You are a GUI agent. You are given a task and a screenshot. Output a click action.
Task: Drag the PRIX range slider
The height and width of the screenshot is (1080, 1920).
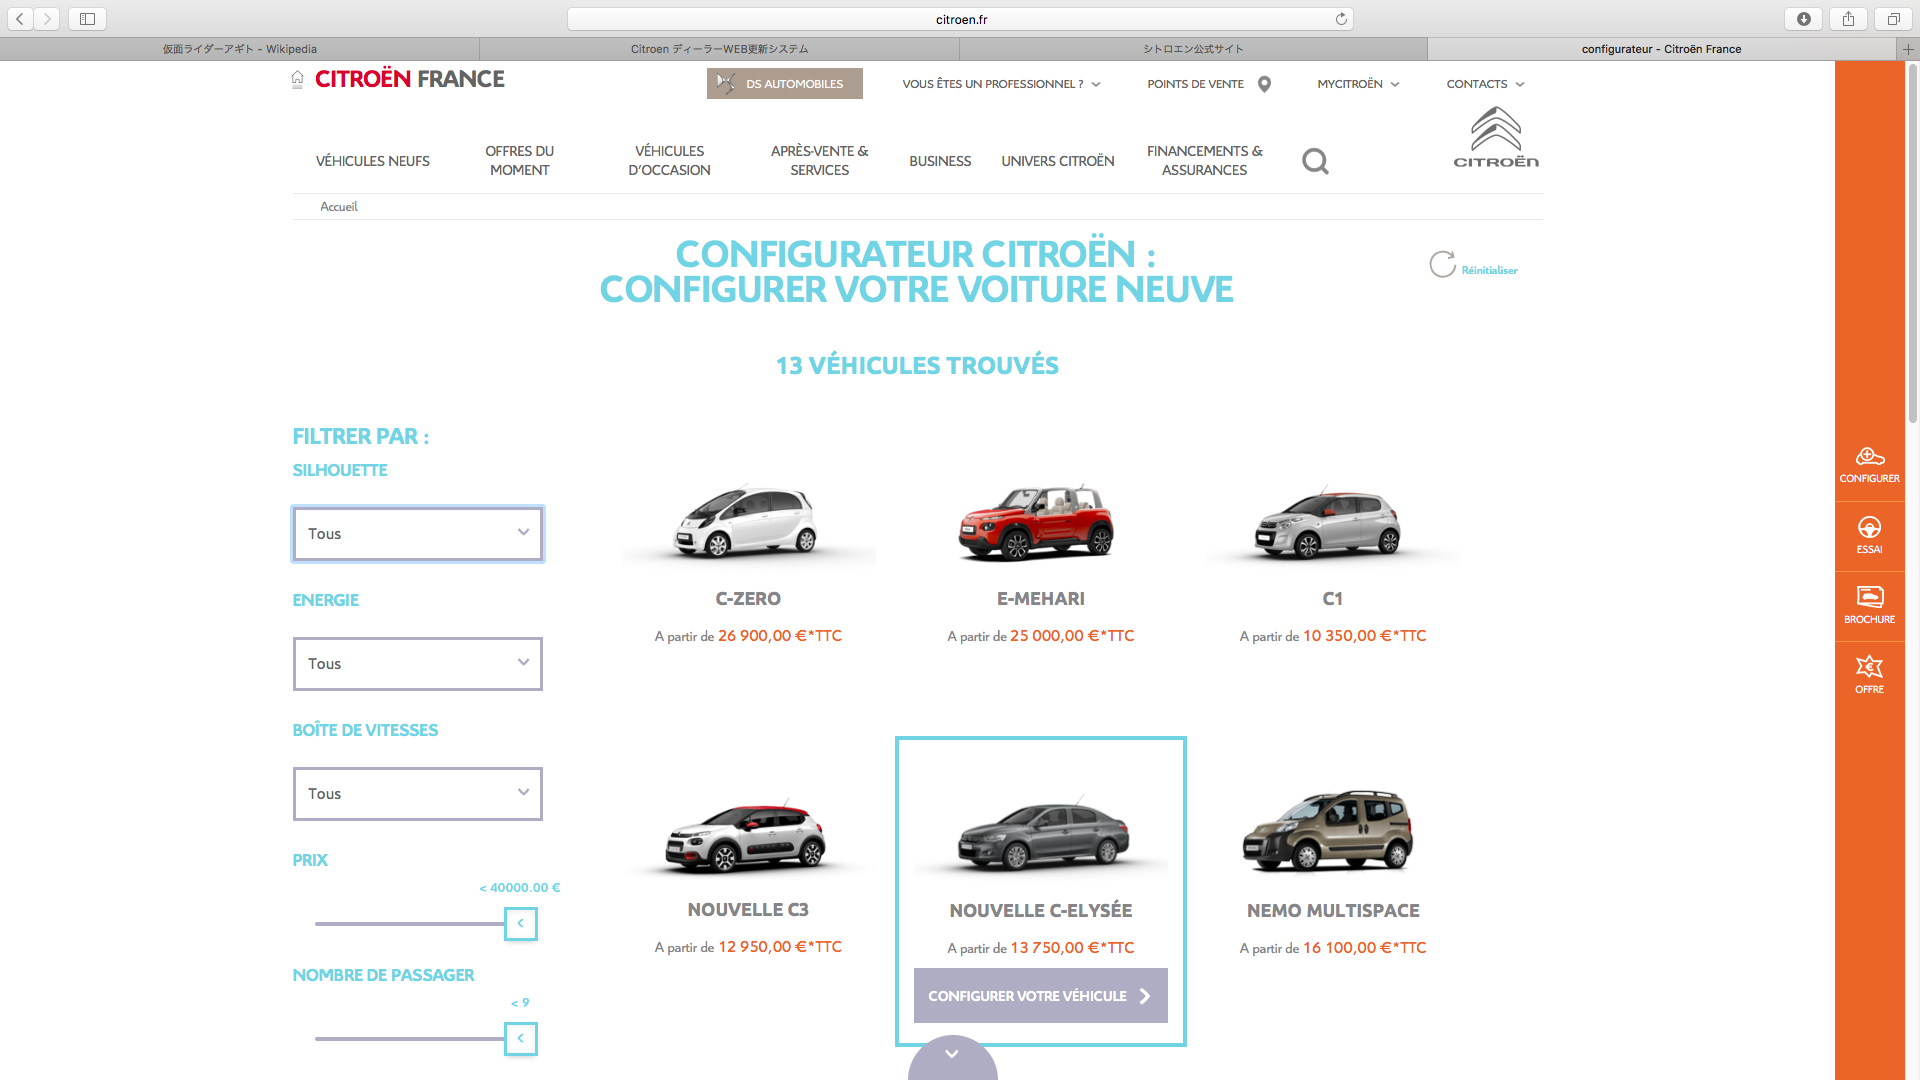pyautogui.click(x=520, y=922)
